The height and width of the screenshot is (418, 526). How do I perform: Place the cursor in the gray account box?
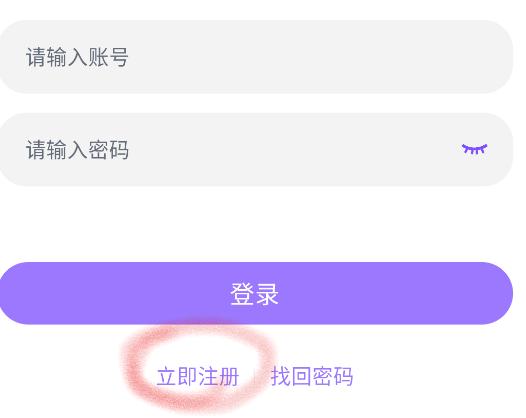[256, 57]
